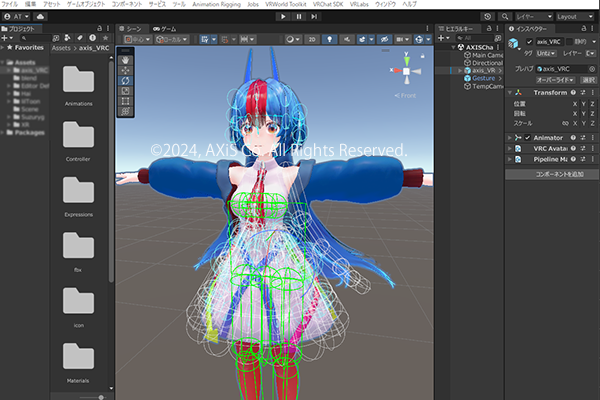Image resolution: width=600 pixels, height=400 pixels.
Task: Select the Move tool in scene toolbar
Action: (125, 70)
